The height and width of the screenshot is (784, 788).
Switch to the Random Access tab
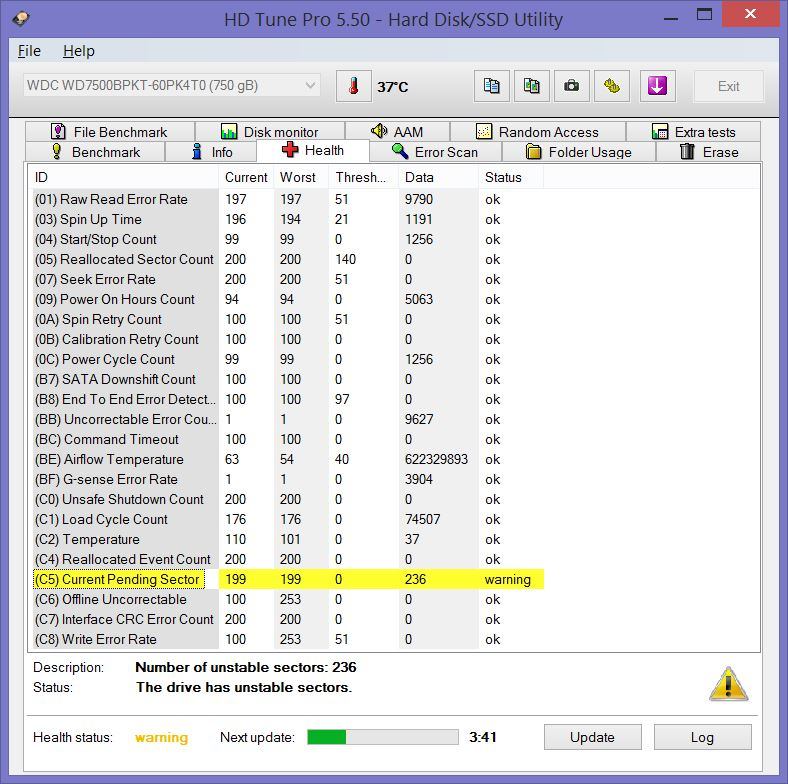(x=537, y=132)
